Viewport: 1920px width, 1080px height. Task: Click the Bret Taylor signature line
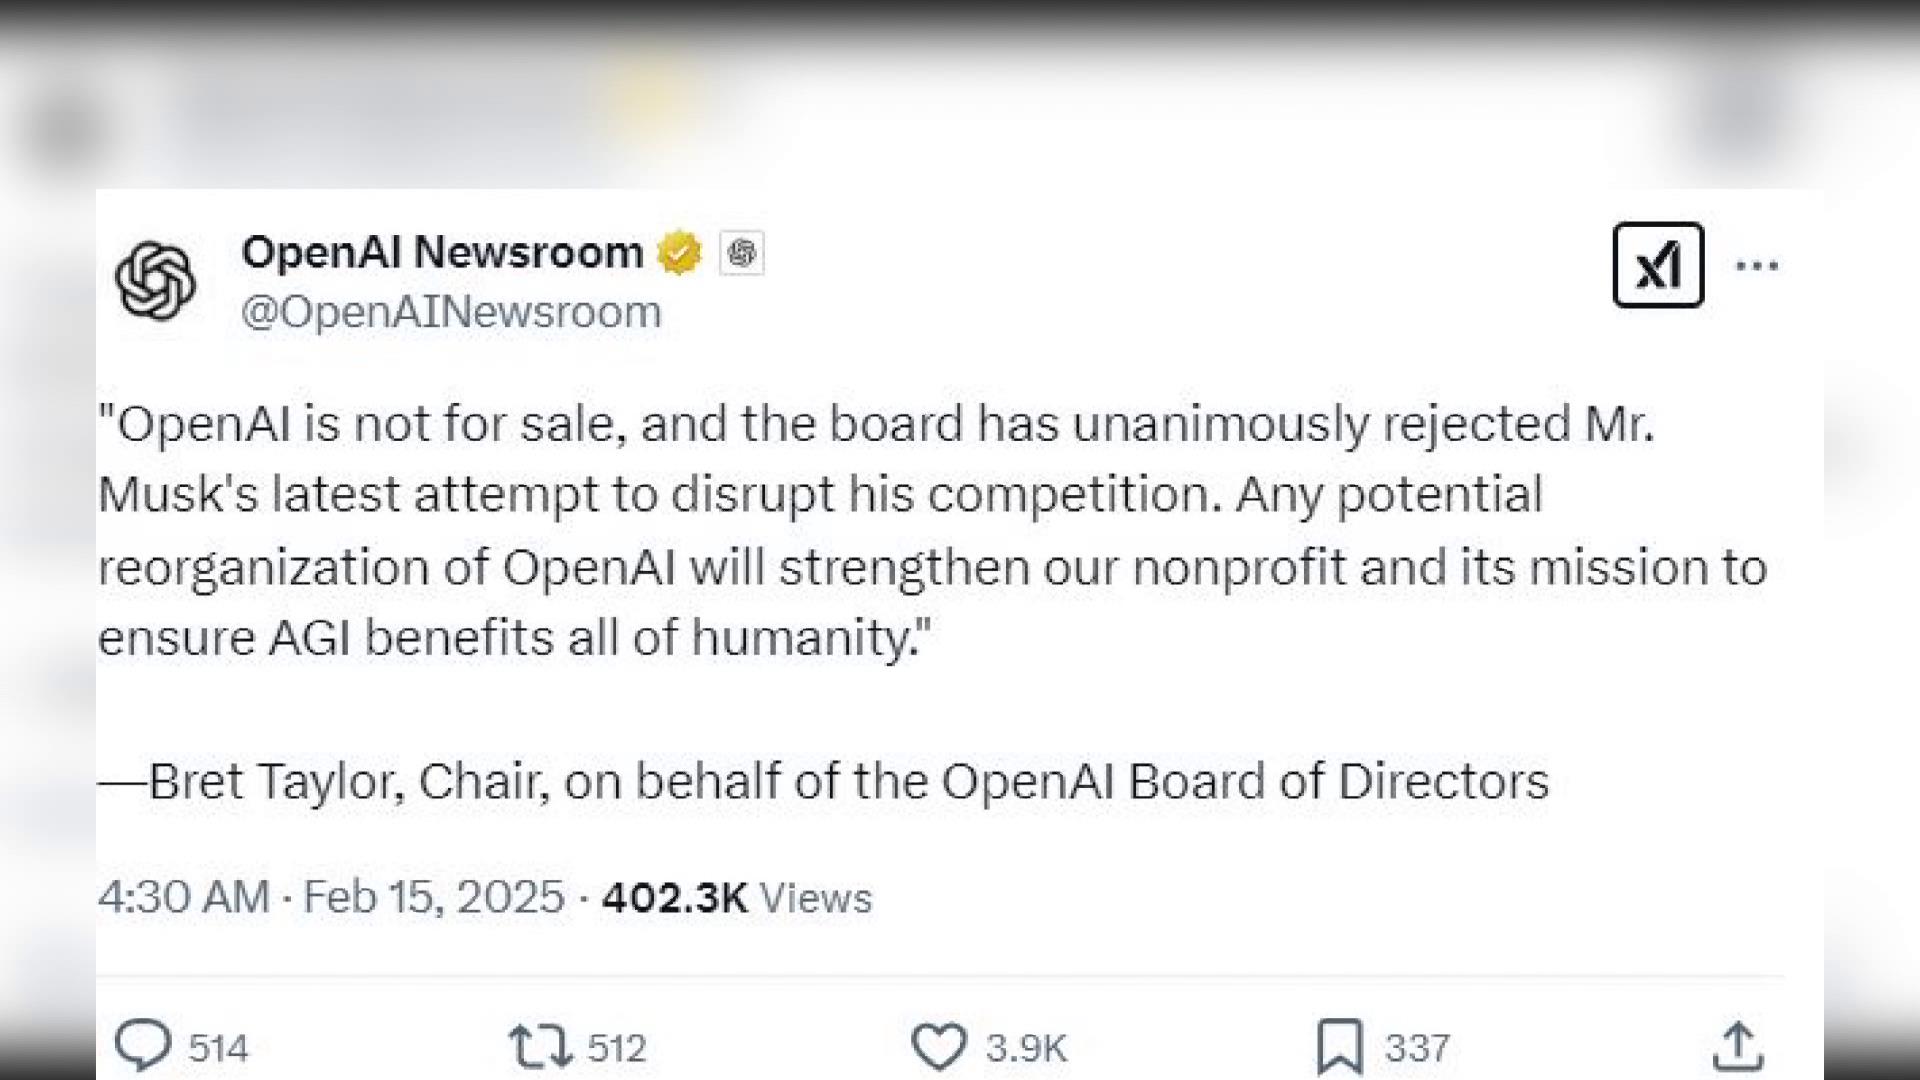click(823, 781)
